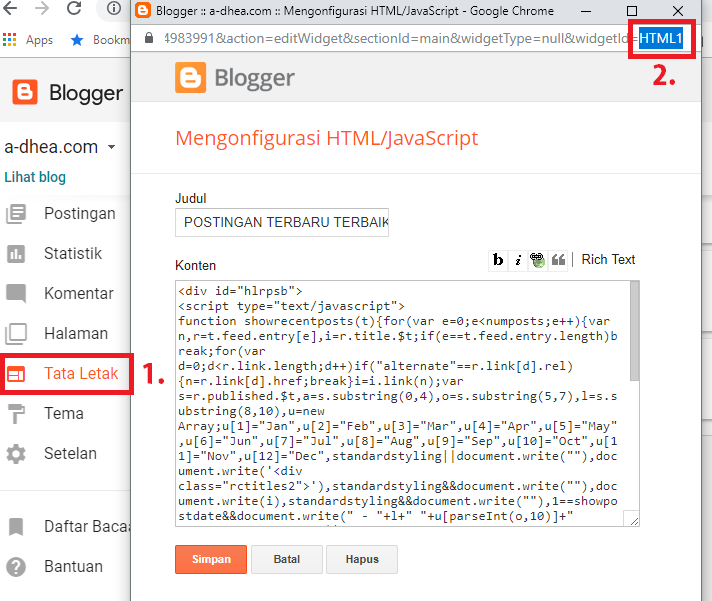Click the Statistik chart icon
Image resolution: width=712 pixels, height=601 pixels.
click(16, 254)
